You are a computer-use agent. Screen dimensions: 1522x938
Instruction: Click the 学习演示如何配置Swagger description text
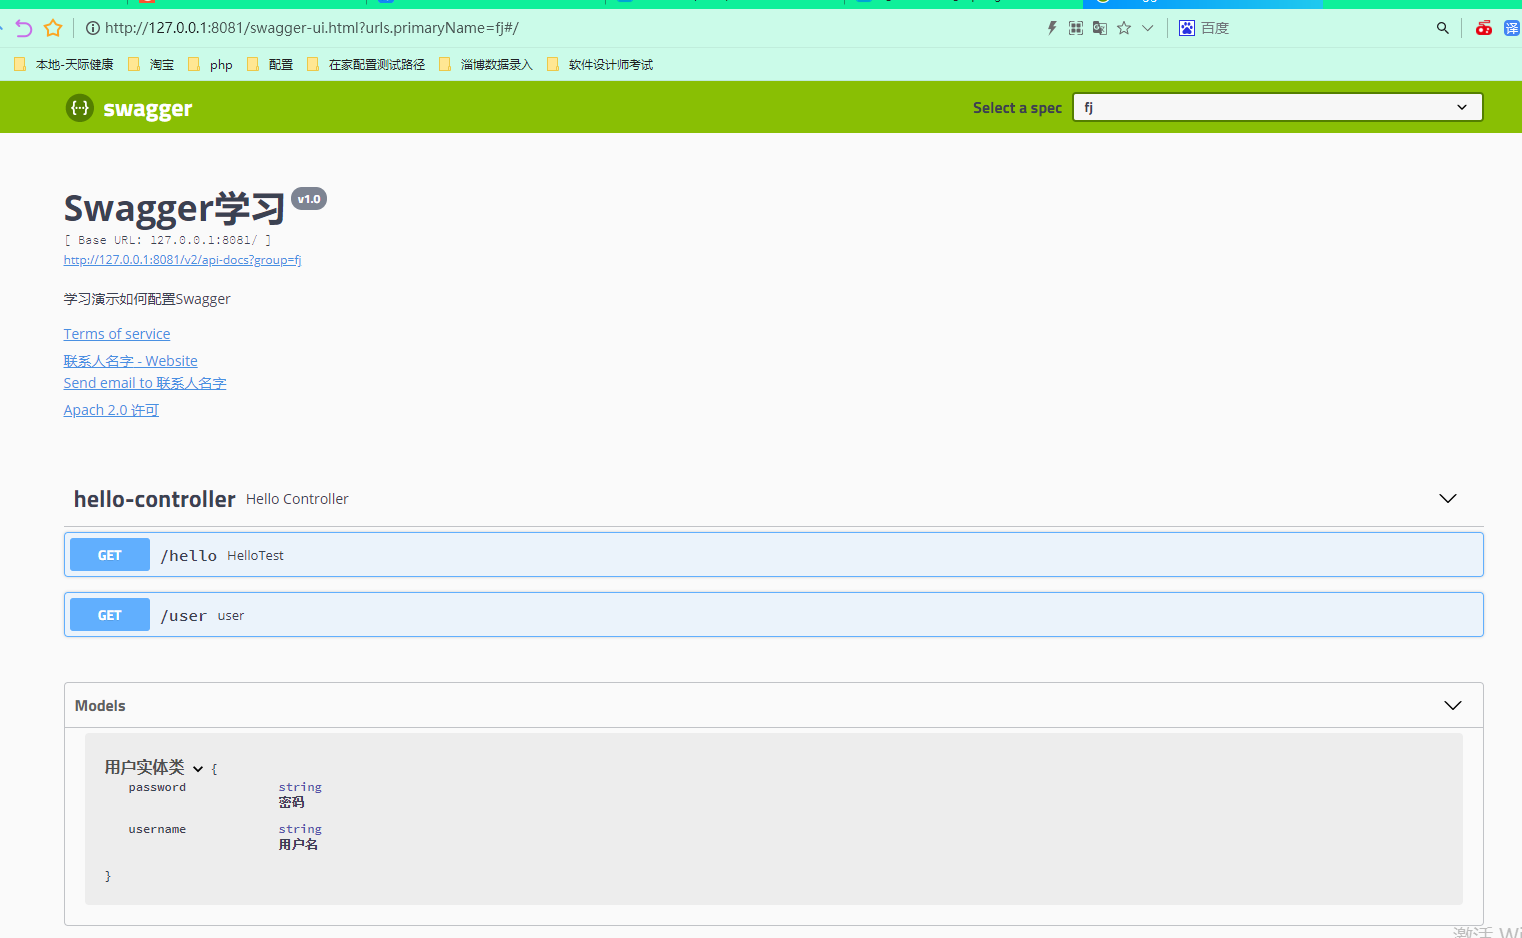(x=147, y=299)
